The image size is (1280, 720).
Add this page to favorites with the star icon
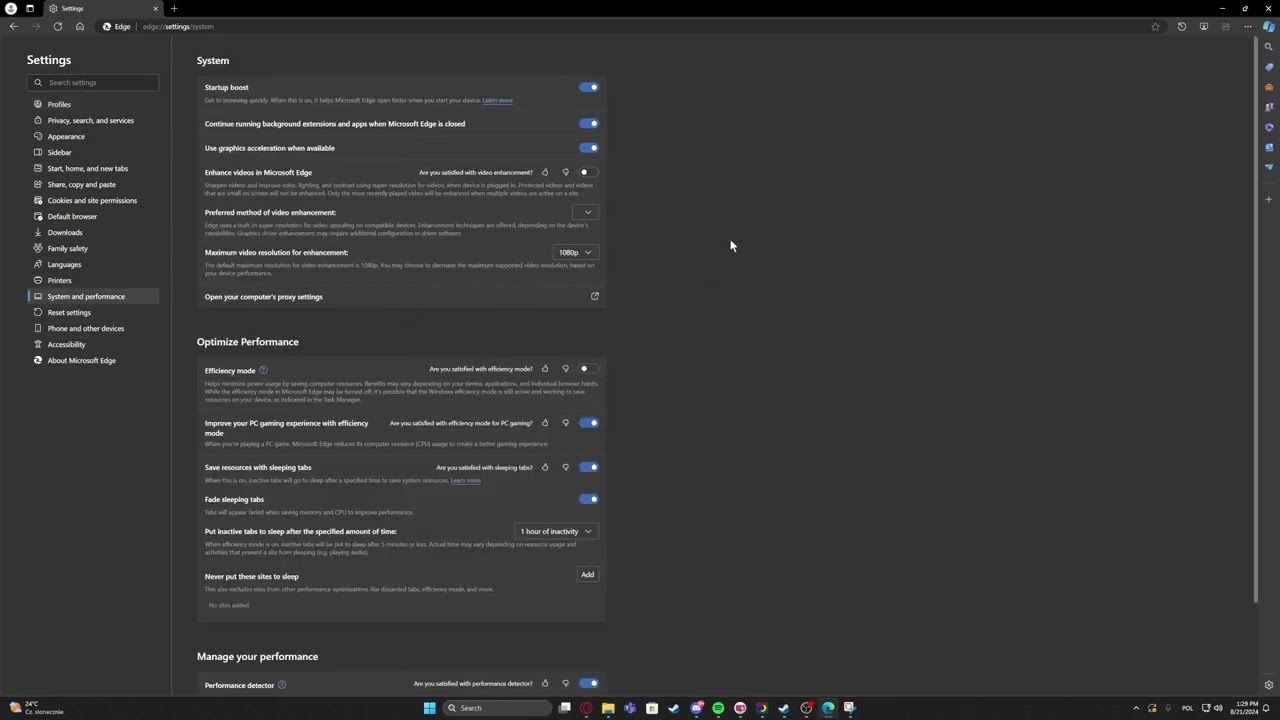[1155, 27]
